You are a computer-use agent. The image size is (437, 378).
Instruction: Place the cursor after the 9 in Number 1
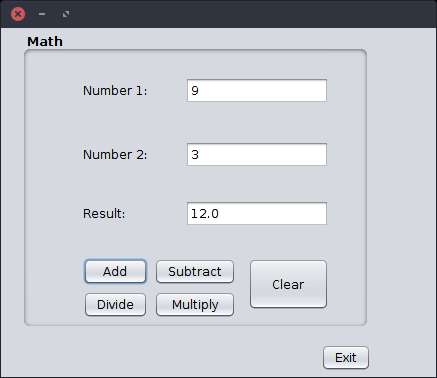200,90
